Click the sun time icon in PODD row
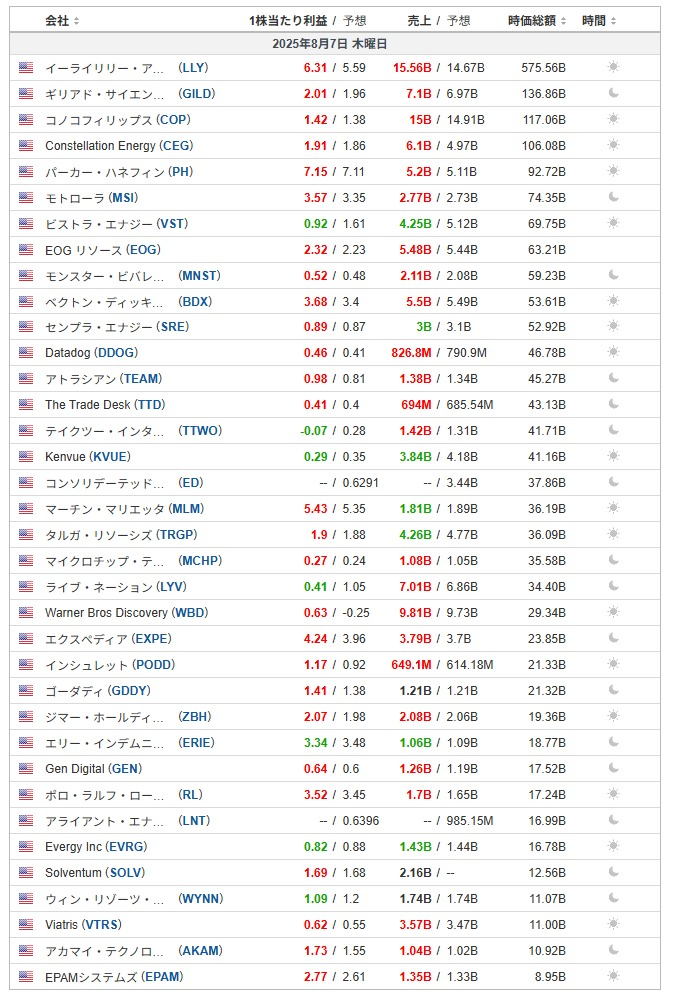The image size is (673, 1006). tap(613, 663)
